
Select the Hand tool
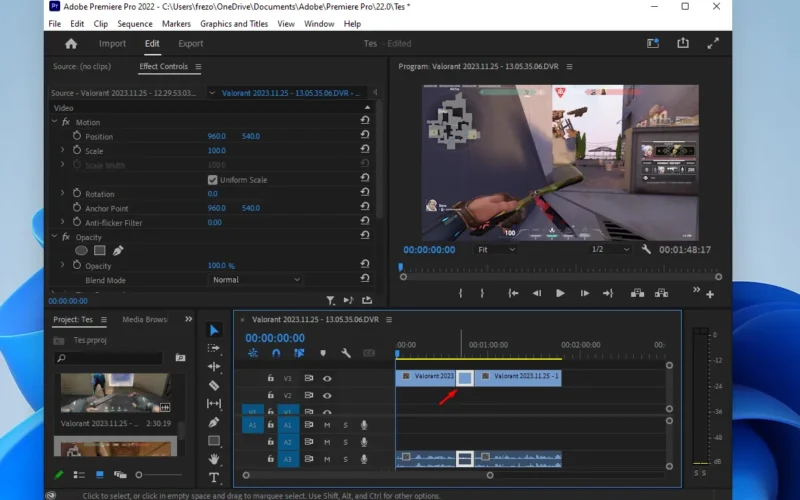click(x=214, y=459)
